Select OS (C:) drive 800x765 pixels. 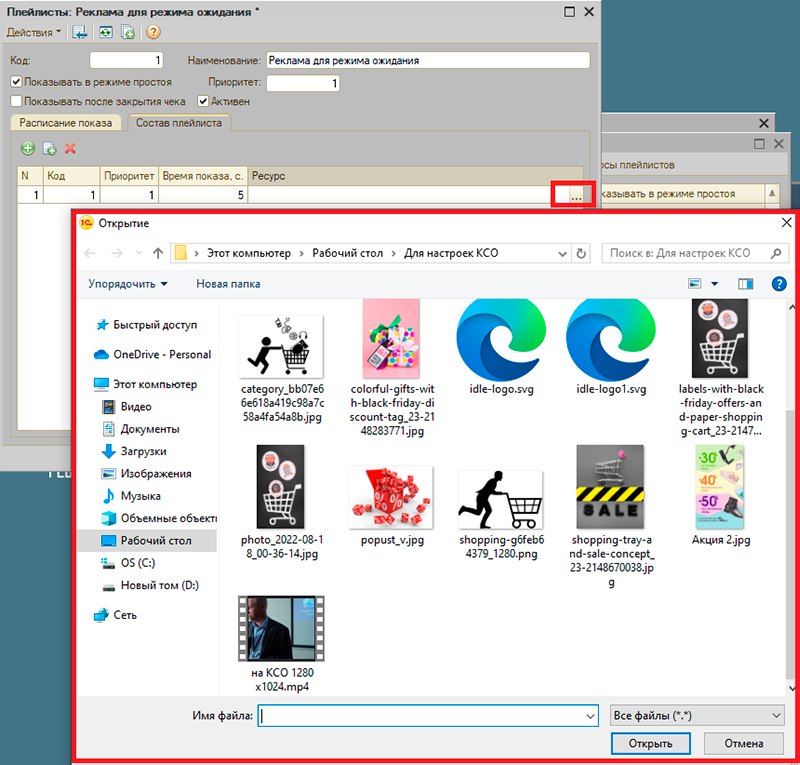pos(129,563)
